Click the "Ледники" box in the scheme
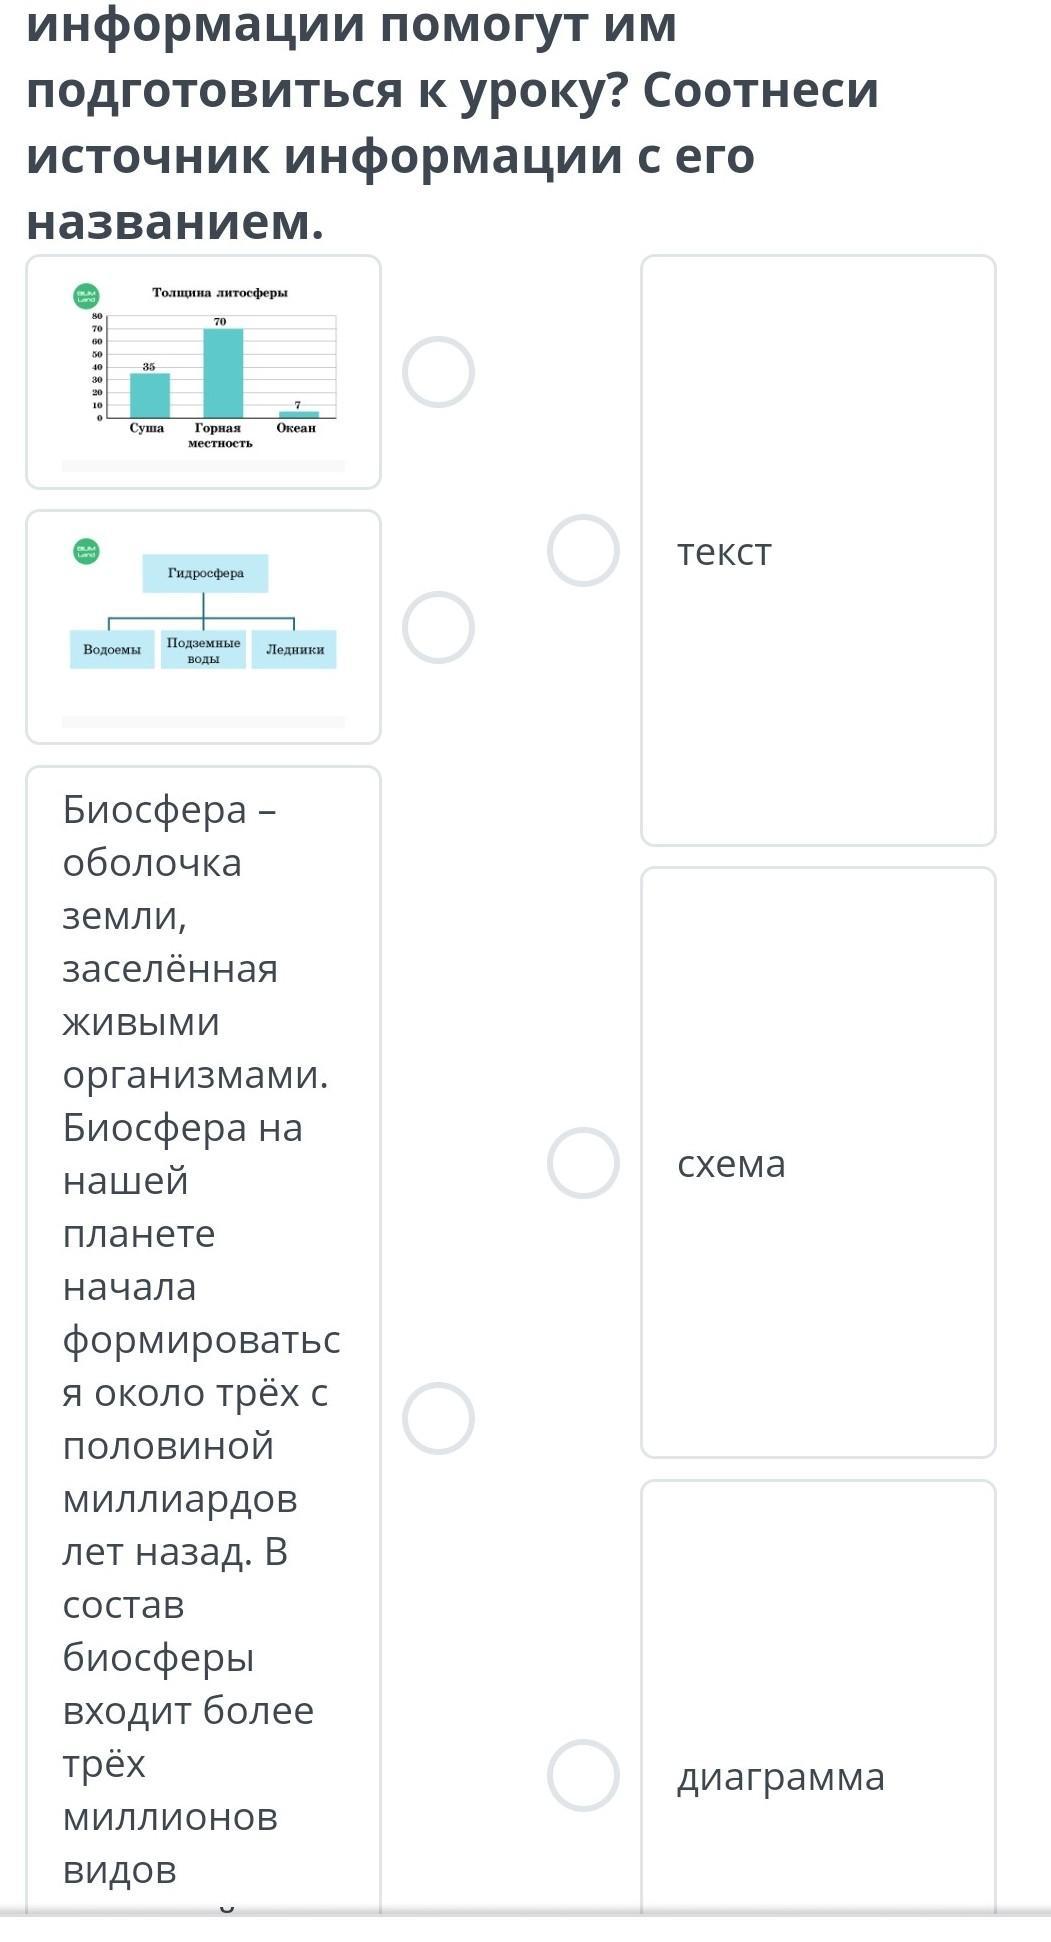The width and height of the screenshot is (1051, 1942). click(295, 649)
